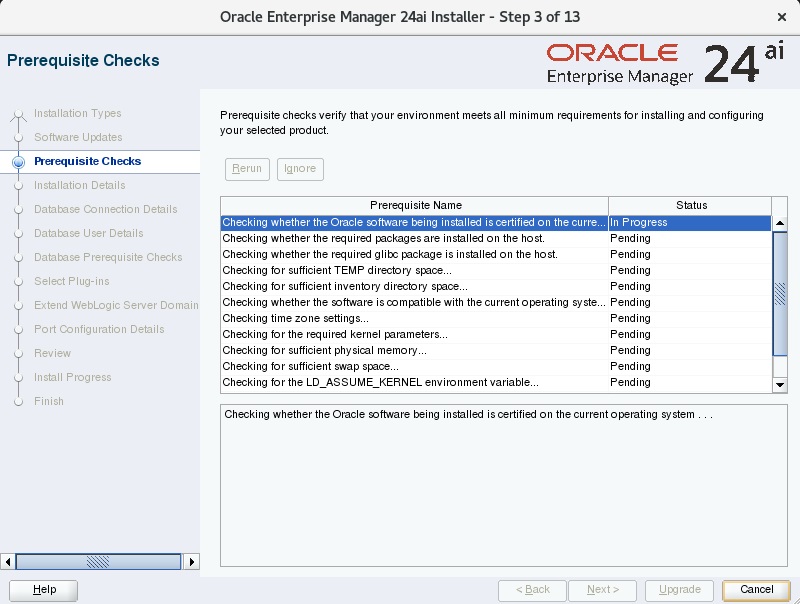Viewport: 800px width, 604px height.
Task: Click the Back button
Action: click(x=532, y=590)
